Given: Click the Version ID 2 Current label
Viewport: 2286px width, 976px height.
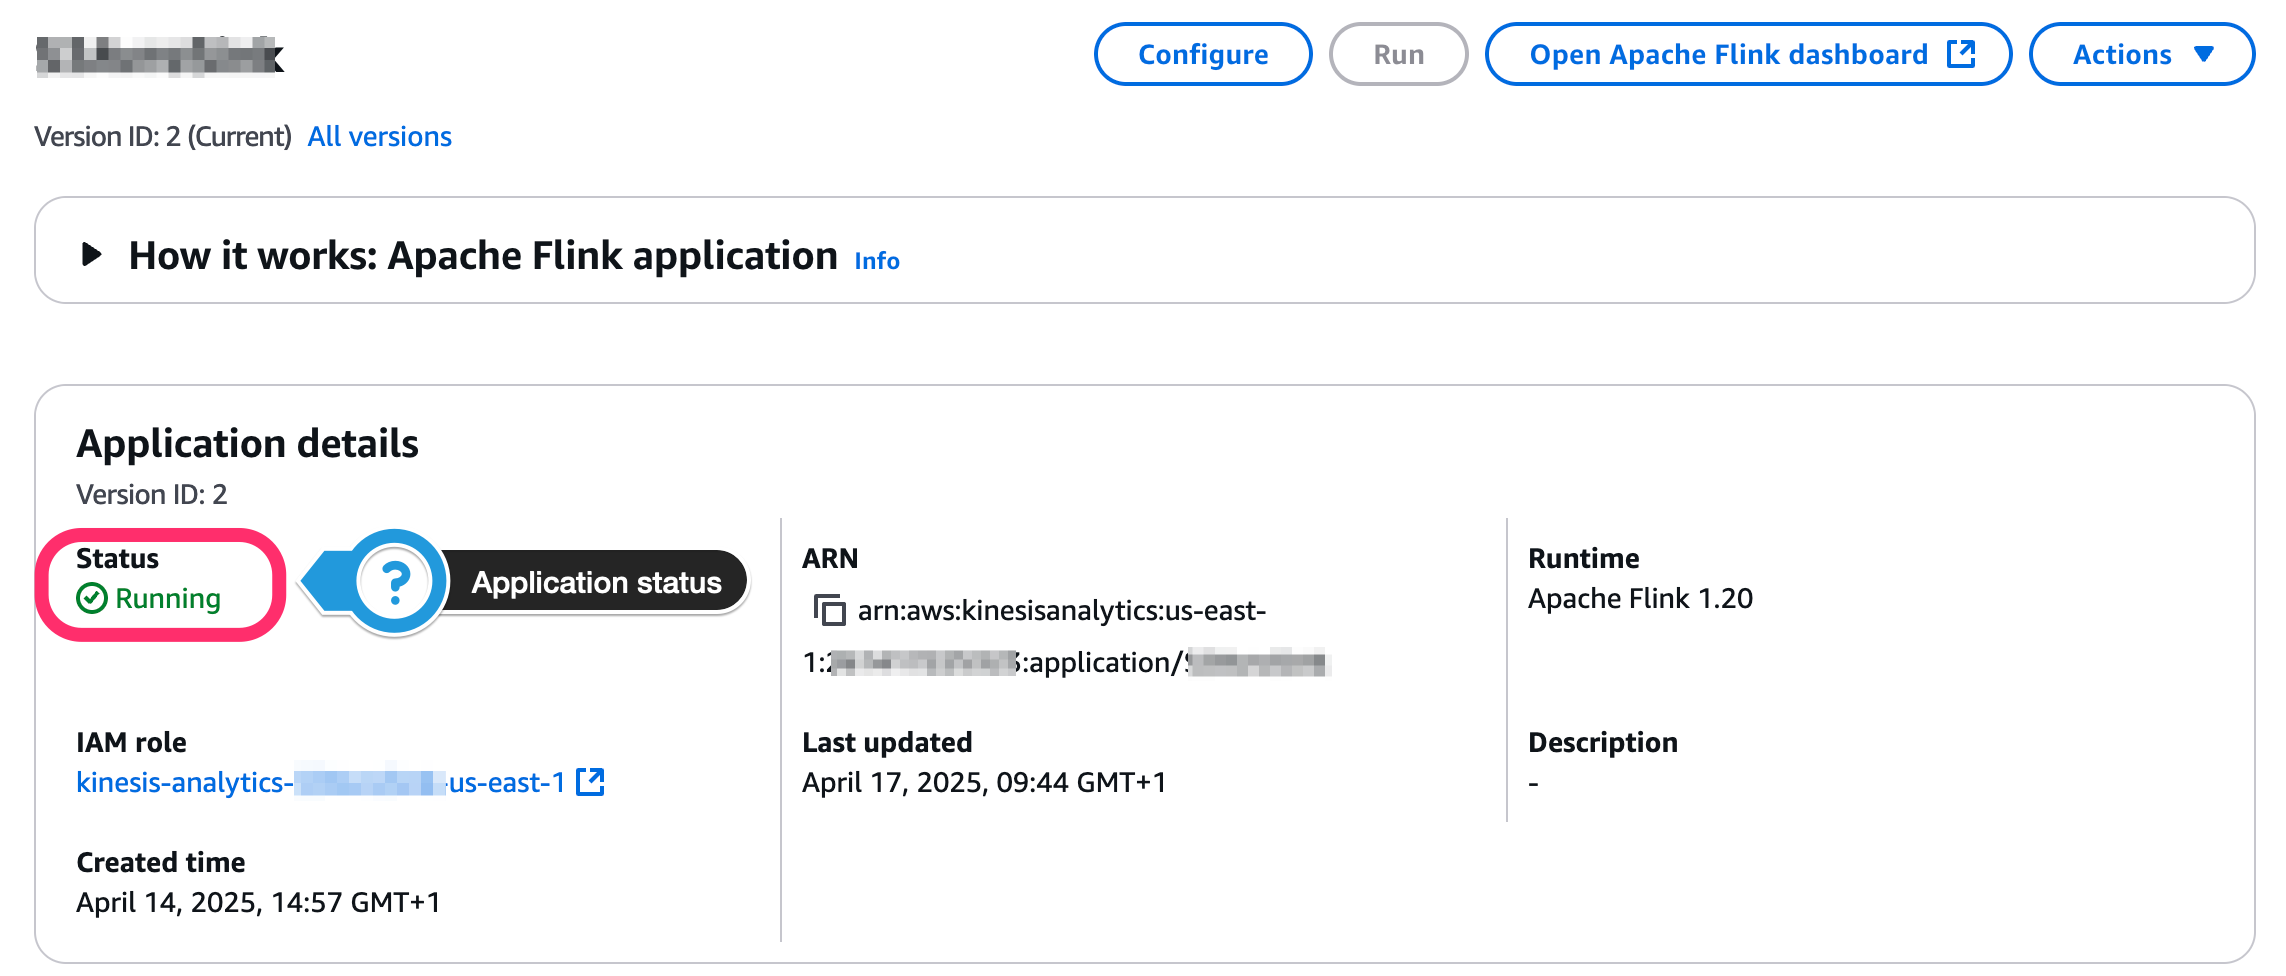Looking at the screenshot, I should [x=164, y=136].
